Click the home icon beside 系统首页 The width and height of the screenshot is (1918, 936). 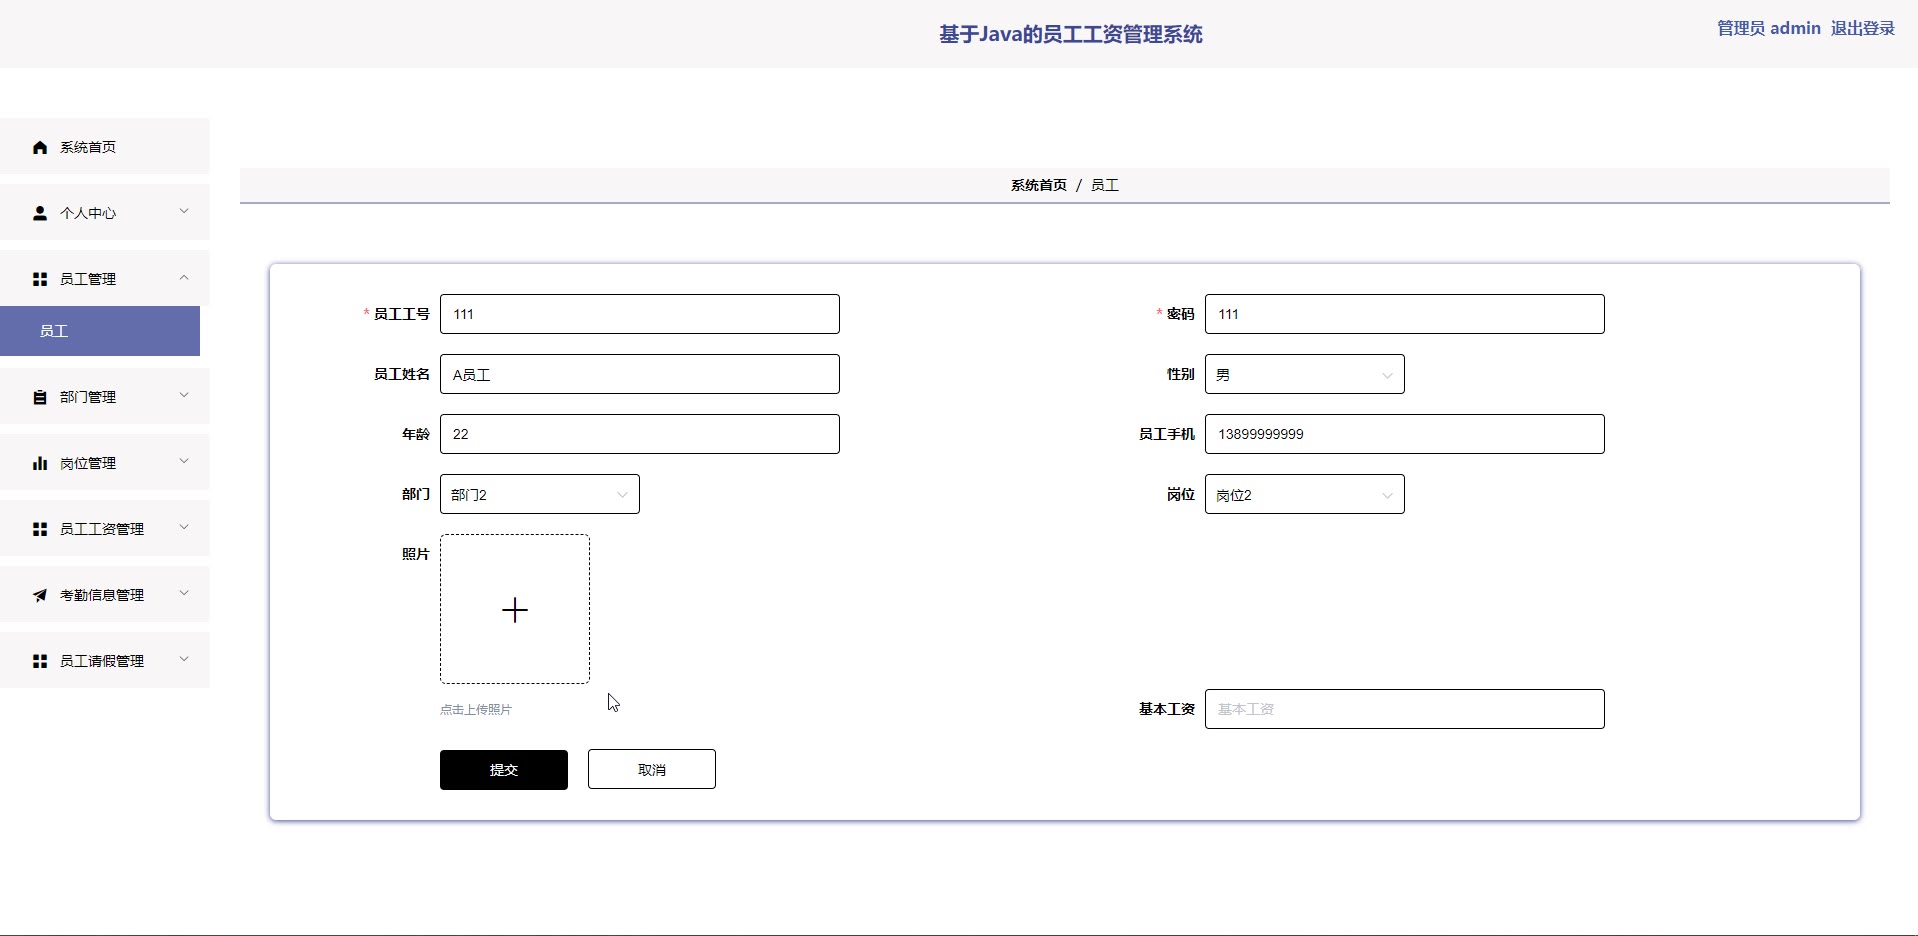pyautogui.click(x=40, y=147)
